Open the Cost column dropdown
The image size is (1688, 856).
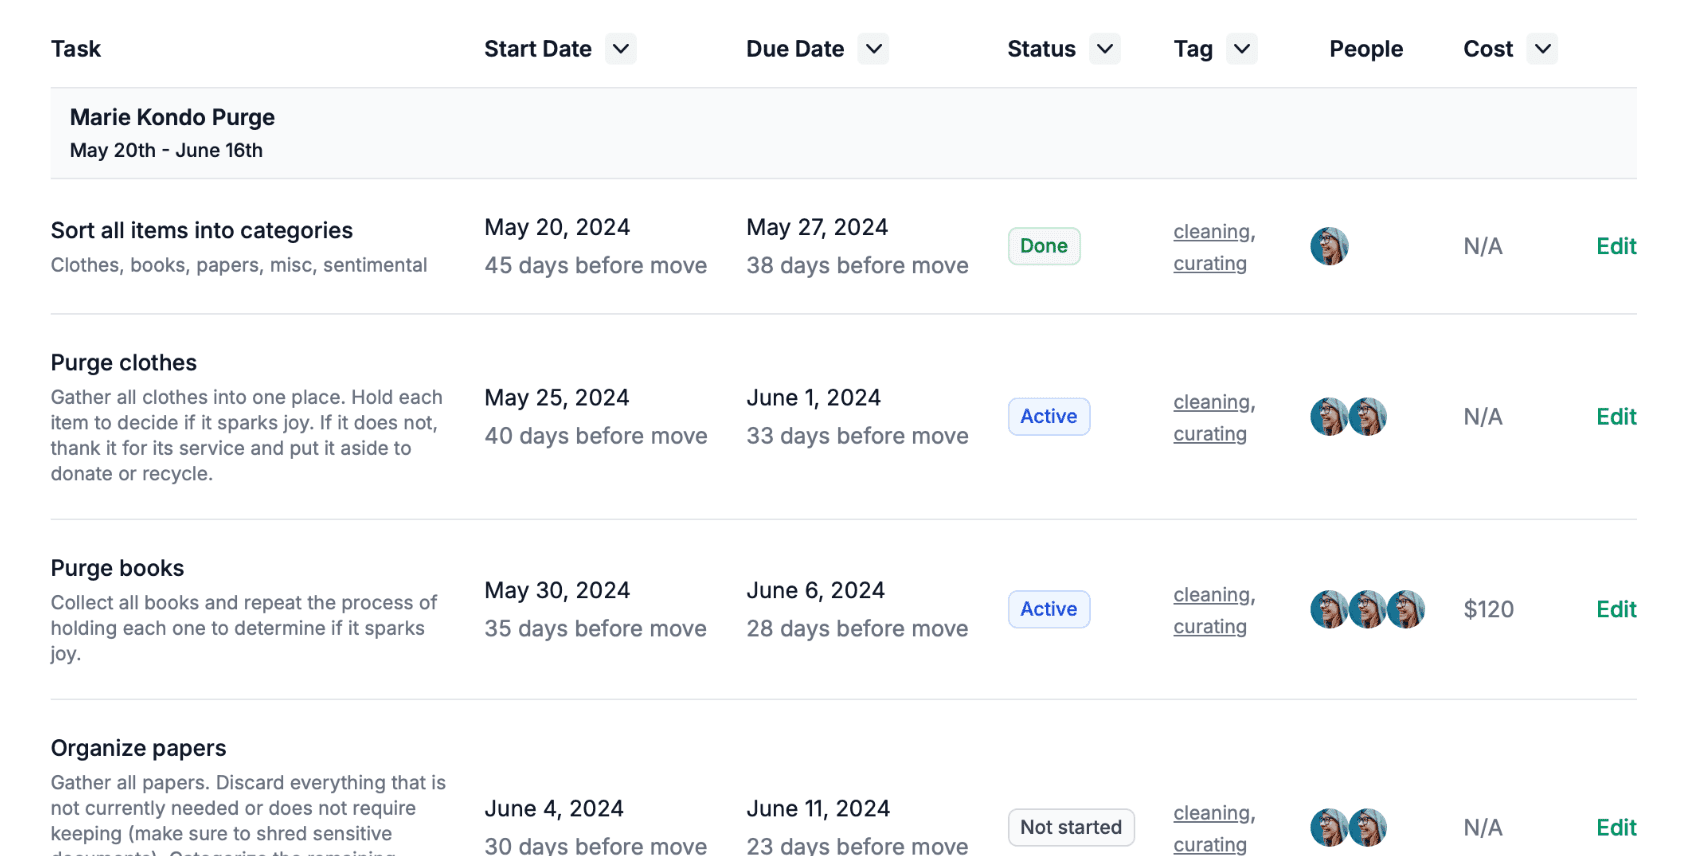click(1543, 49)
